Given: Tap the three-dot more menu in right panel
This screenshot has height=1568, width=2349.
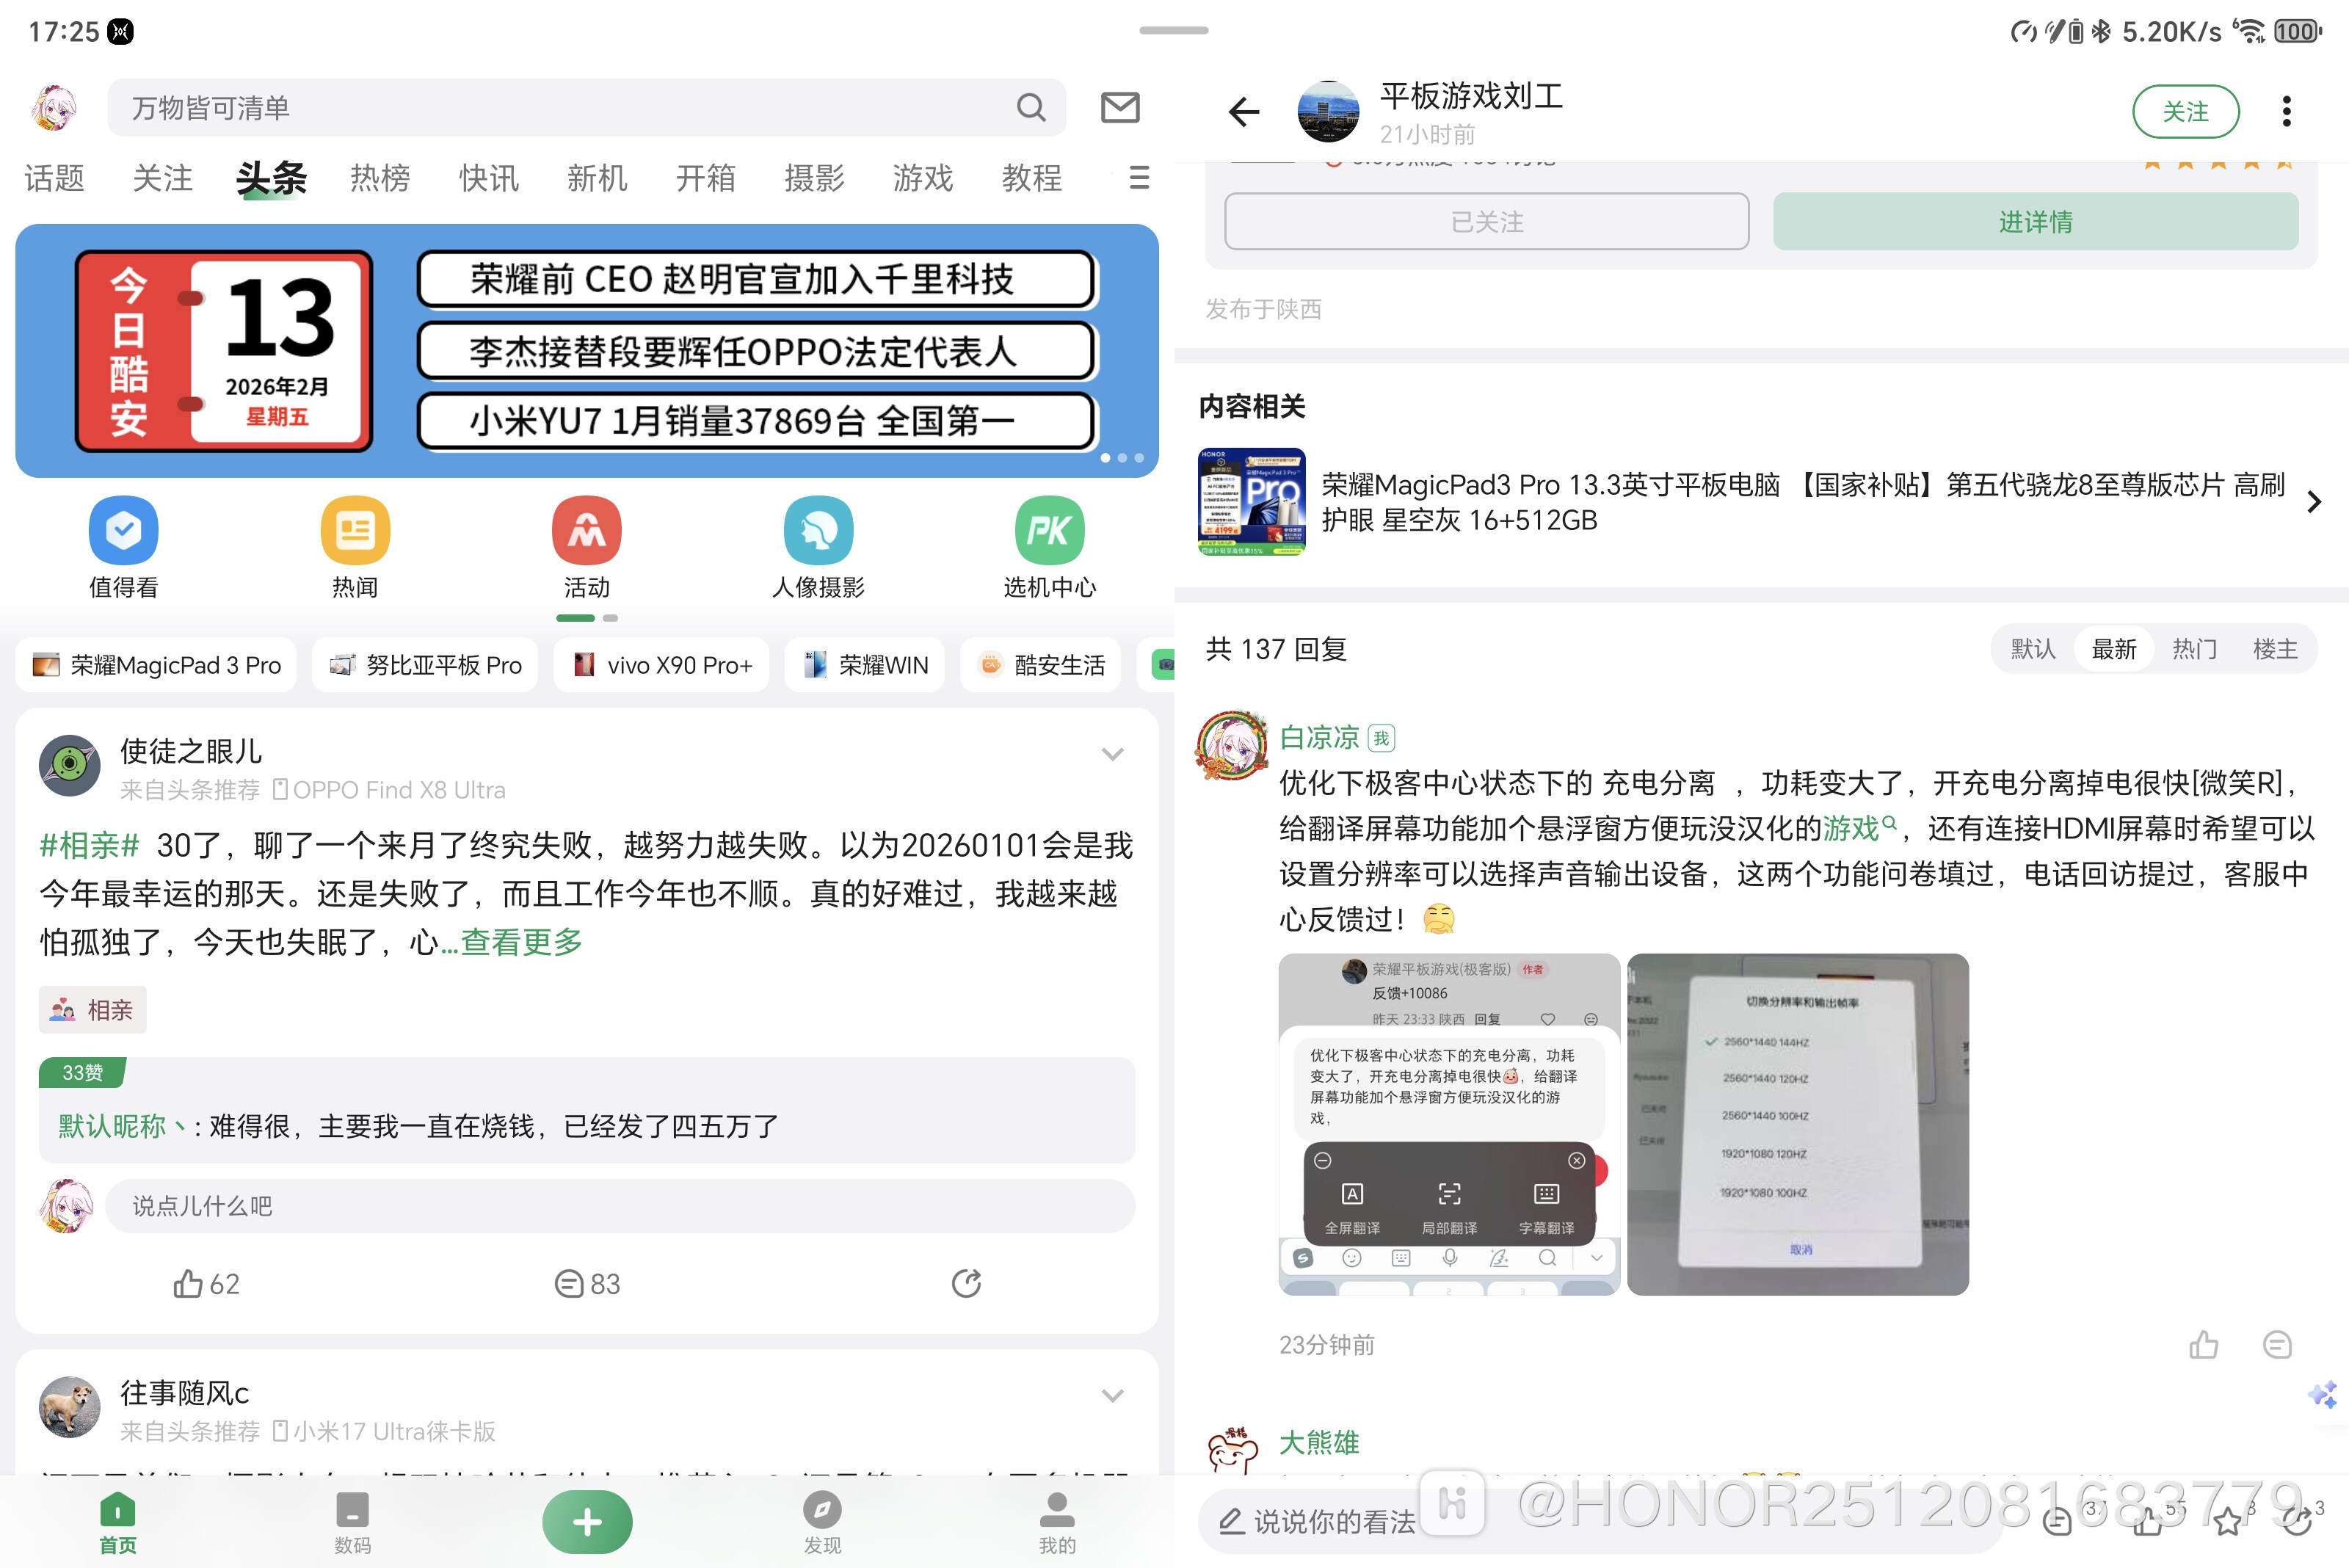Looking at the screenshot, I should [2287, 111].
